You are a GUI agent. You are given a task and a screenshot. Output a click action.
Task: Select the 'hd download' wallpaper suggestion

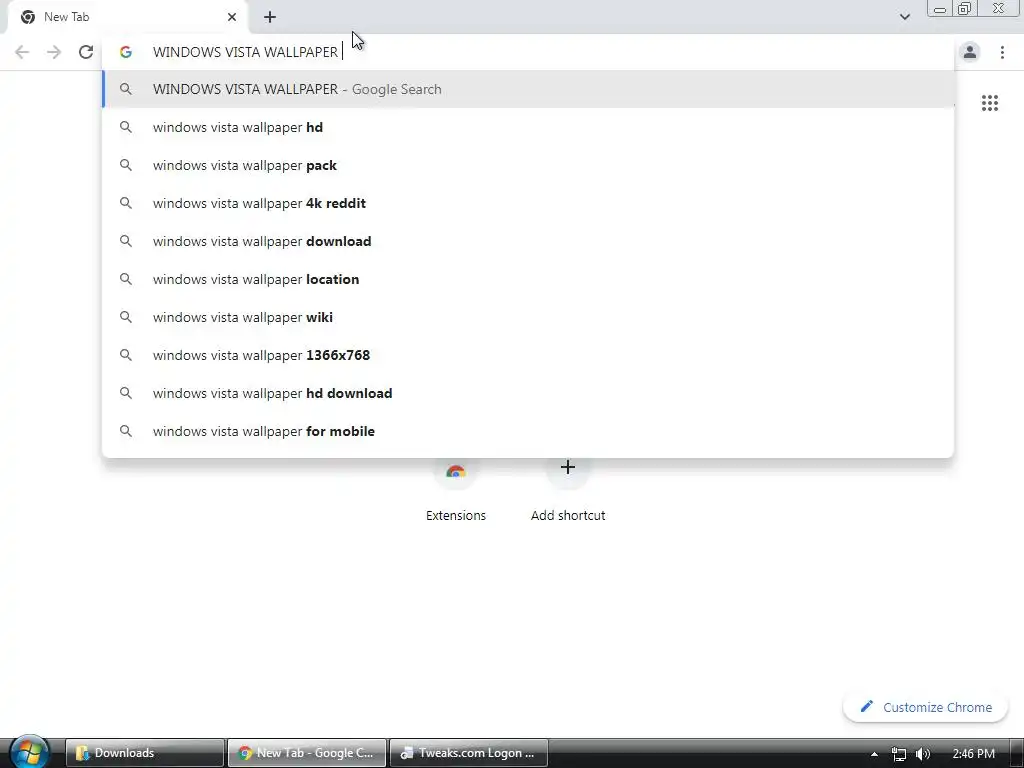[x=528, y=393]
